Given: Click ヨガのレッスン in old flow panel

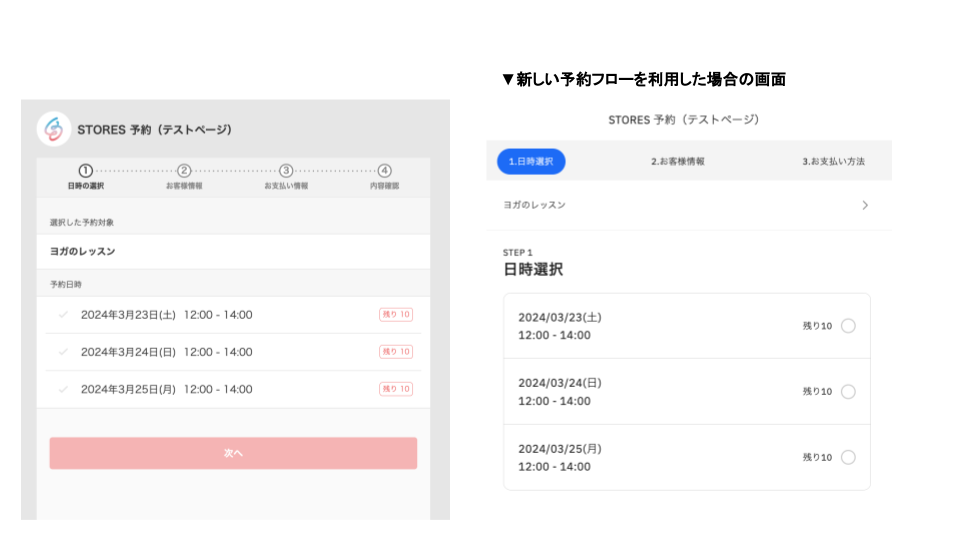Looking at the screenshot, I should point(82,252).
